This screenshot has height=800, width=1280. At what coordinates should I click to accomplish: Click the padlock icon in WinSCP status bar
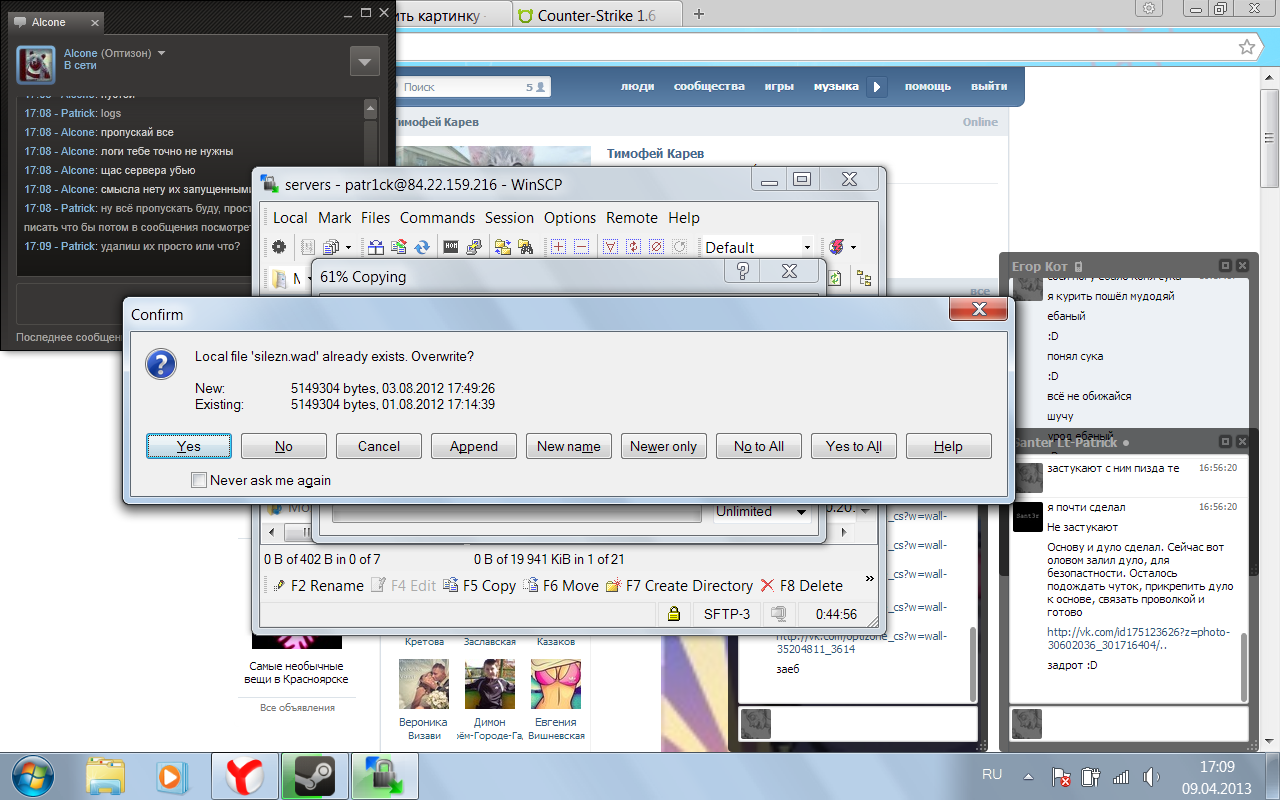[x=674, y=614]
